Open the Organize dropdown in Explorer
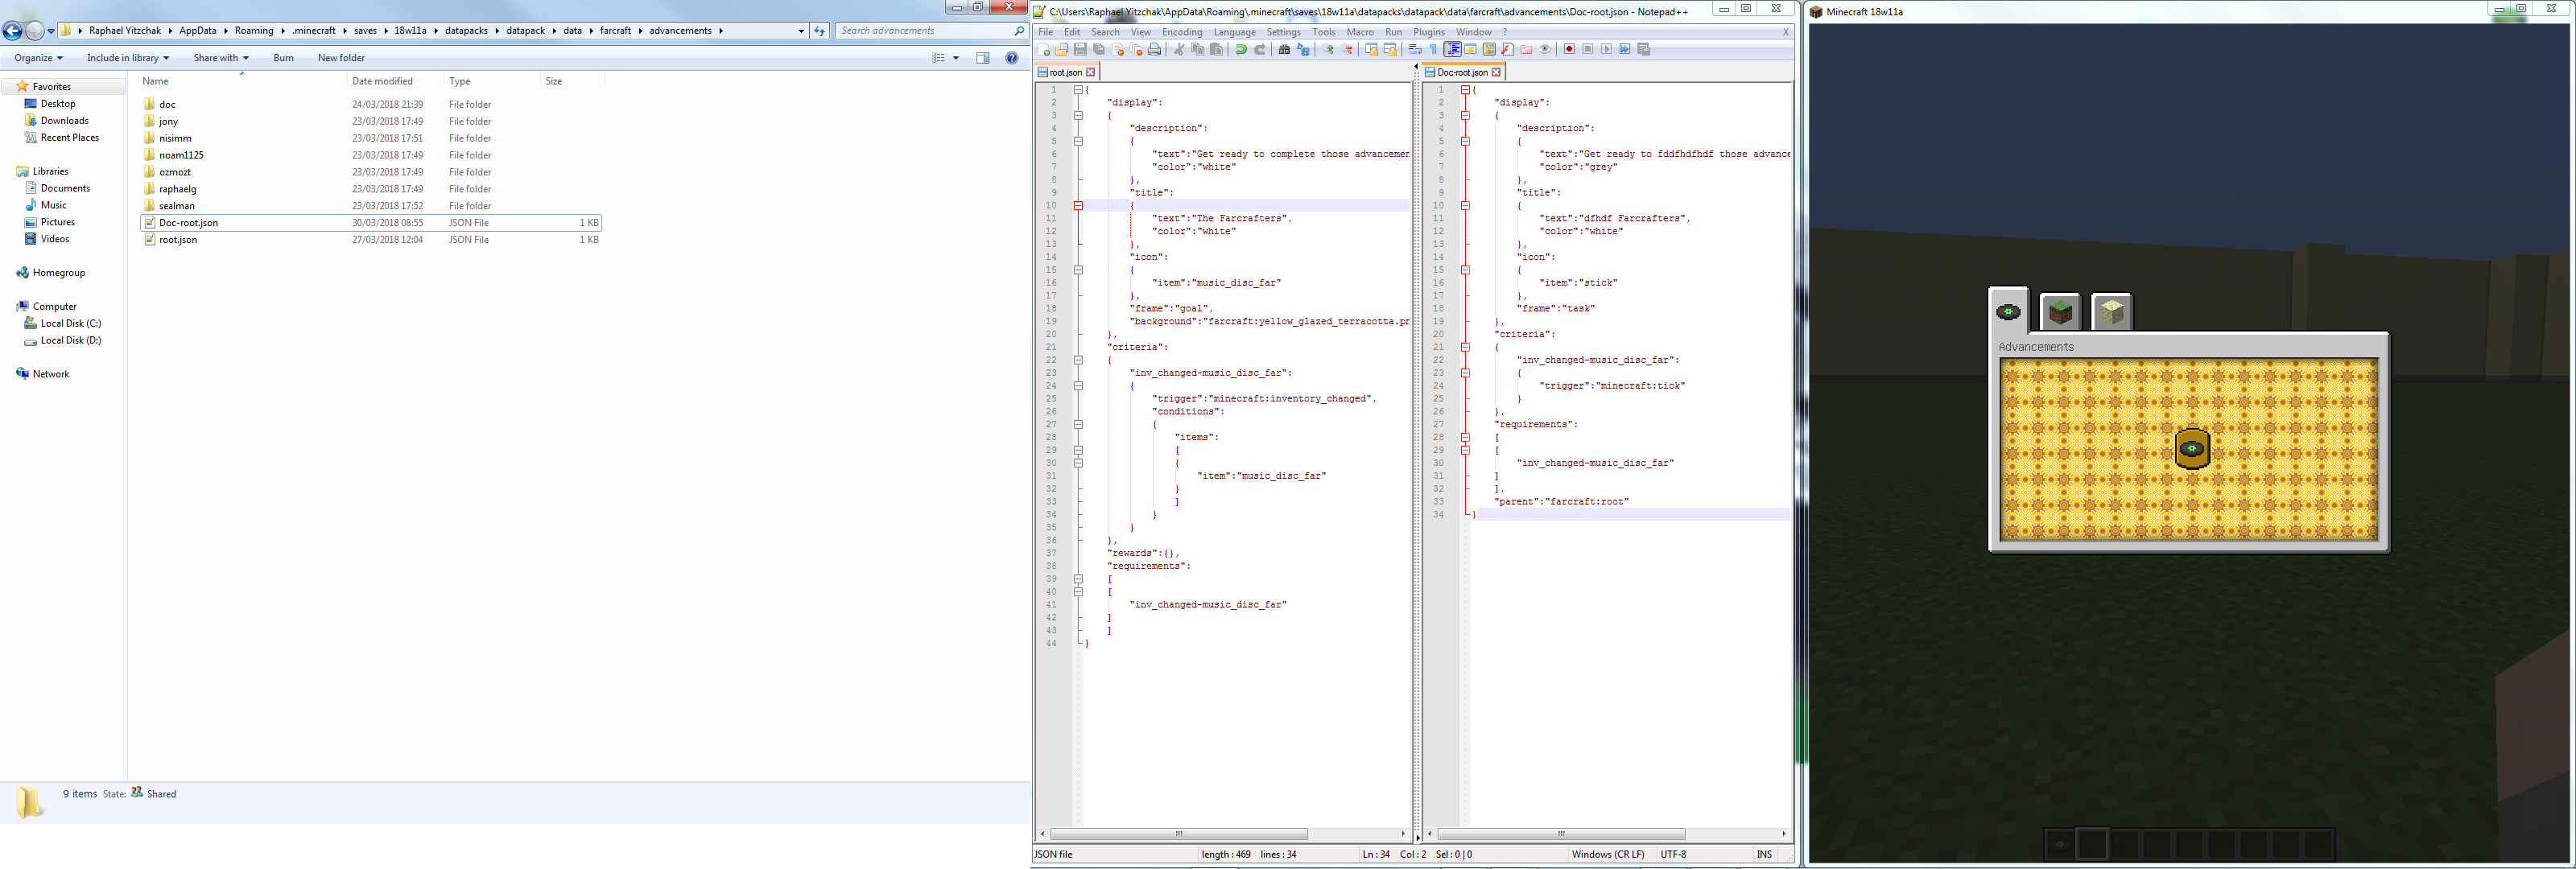Image resolution: width=2576 pixels, height=869 pixels. click(x=38, y=58)
